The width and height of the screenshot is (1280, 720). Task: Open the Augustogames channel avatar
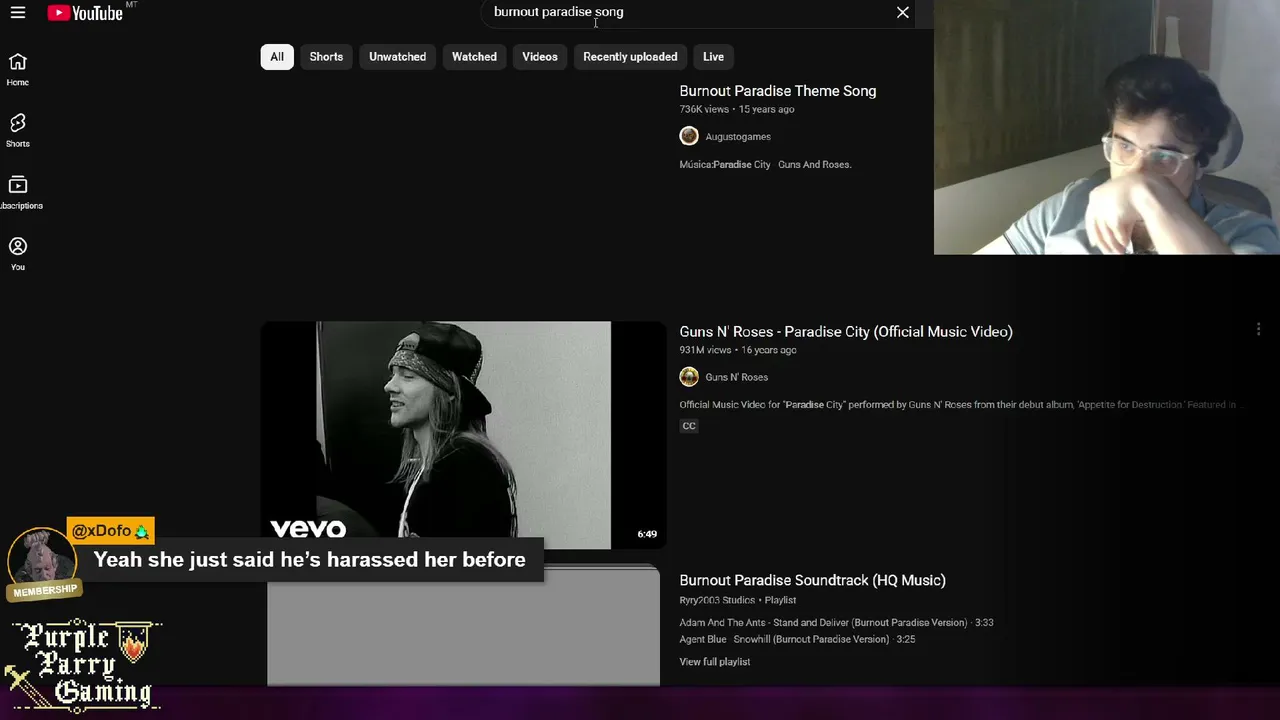tap(689, 136)
